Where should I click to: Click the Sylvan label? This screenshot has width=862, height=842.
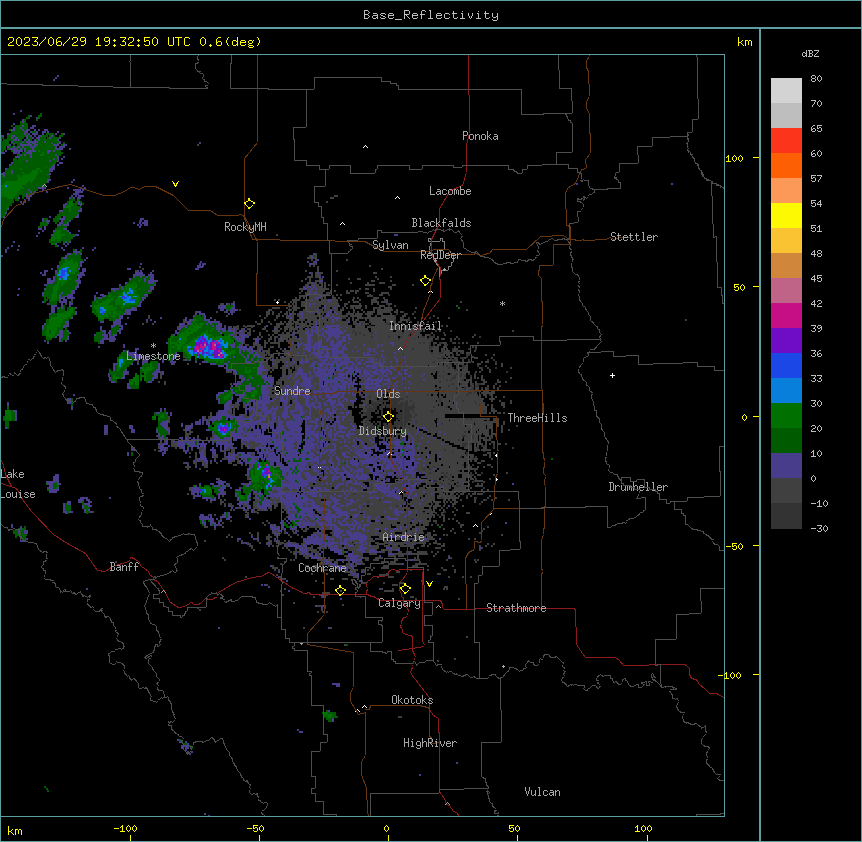(x=390, y=245)
